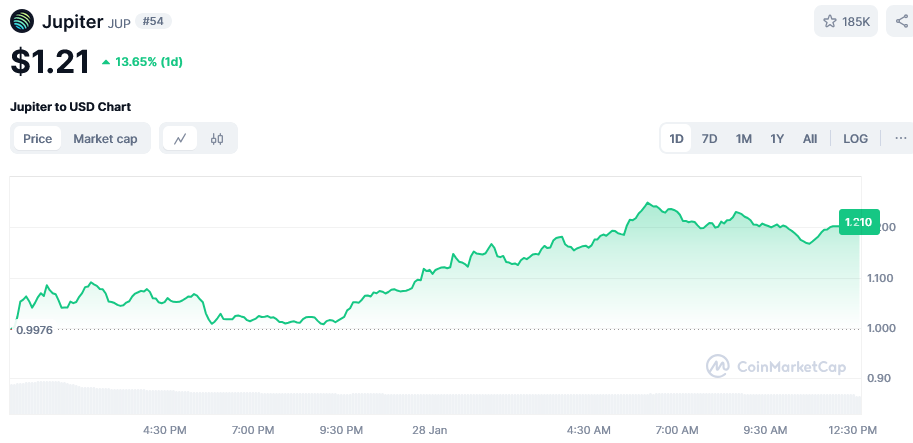Click the 12:30 PM time axis label
The width and height of the screenshot is (913, 443).
tap(852, 430)
